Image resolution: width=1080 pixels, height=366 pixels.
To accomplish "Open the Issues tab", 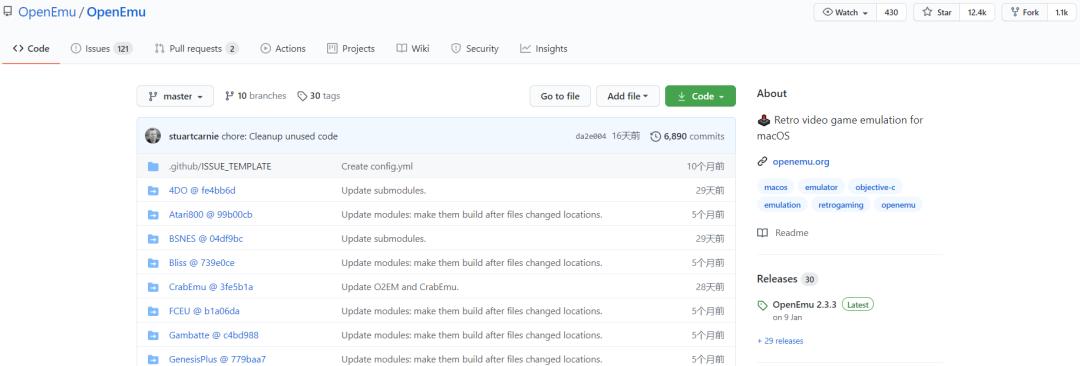I will click(101, 48).
